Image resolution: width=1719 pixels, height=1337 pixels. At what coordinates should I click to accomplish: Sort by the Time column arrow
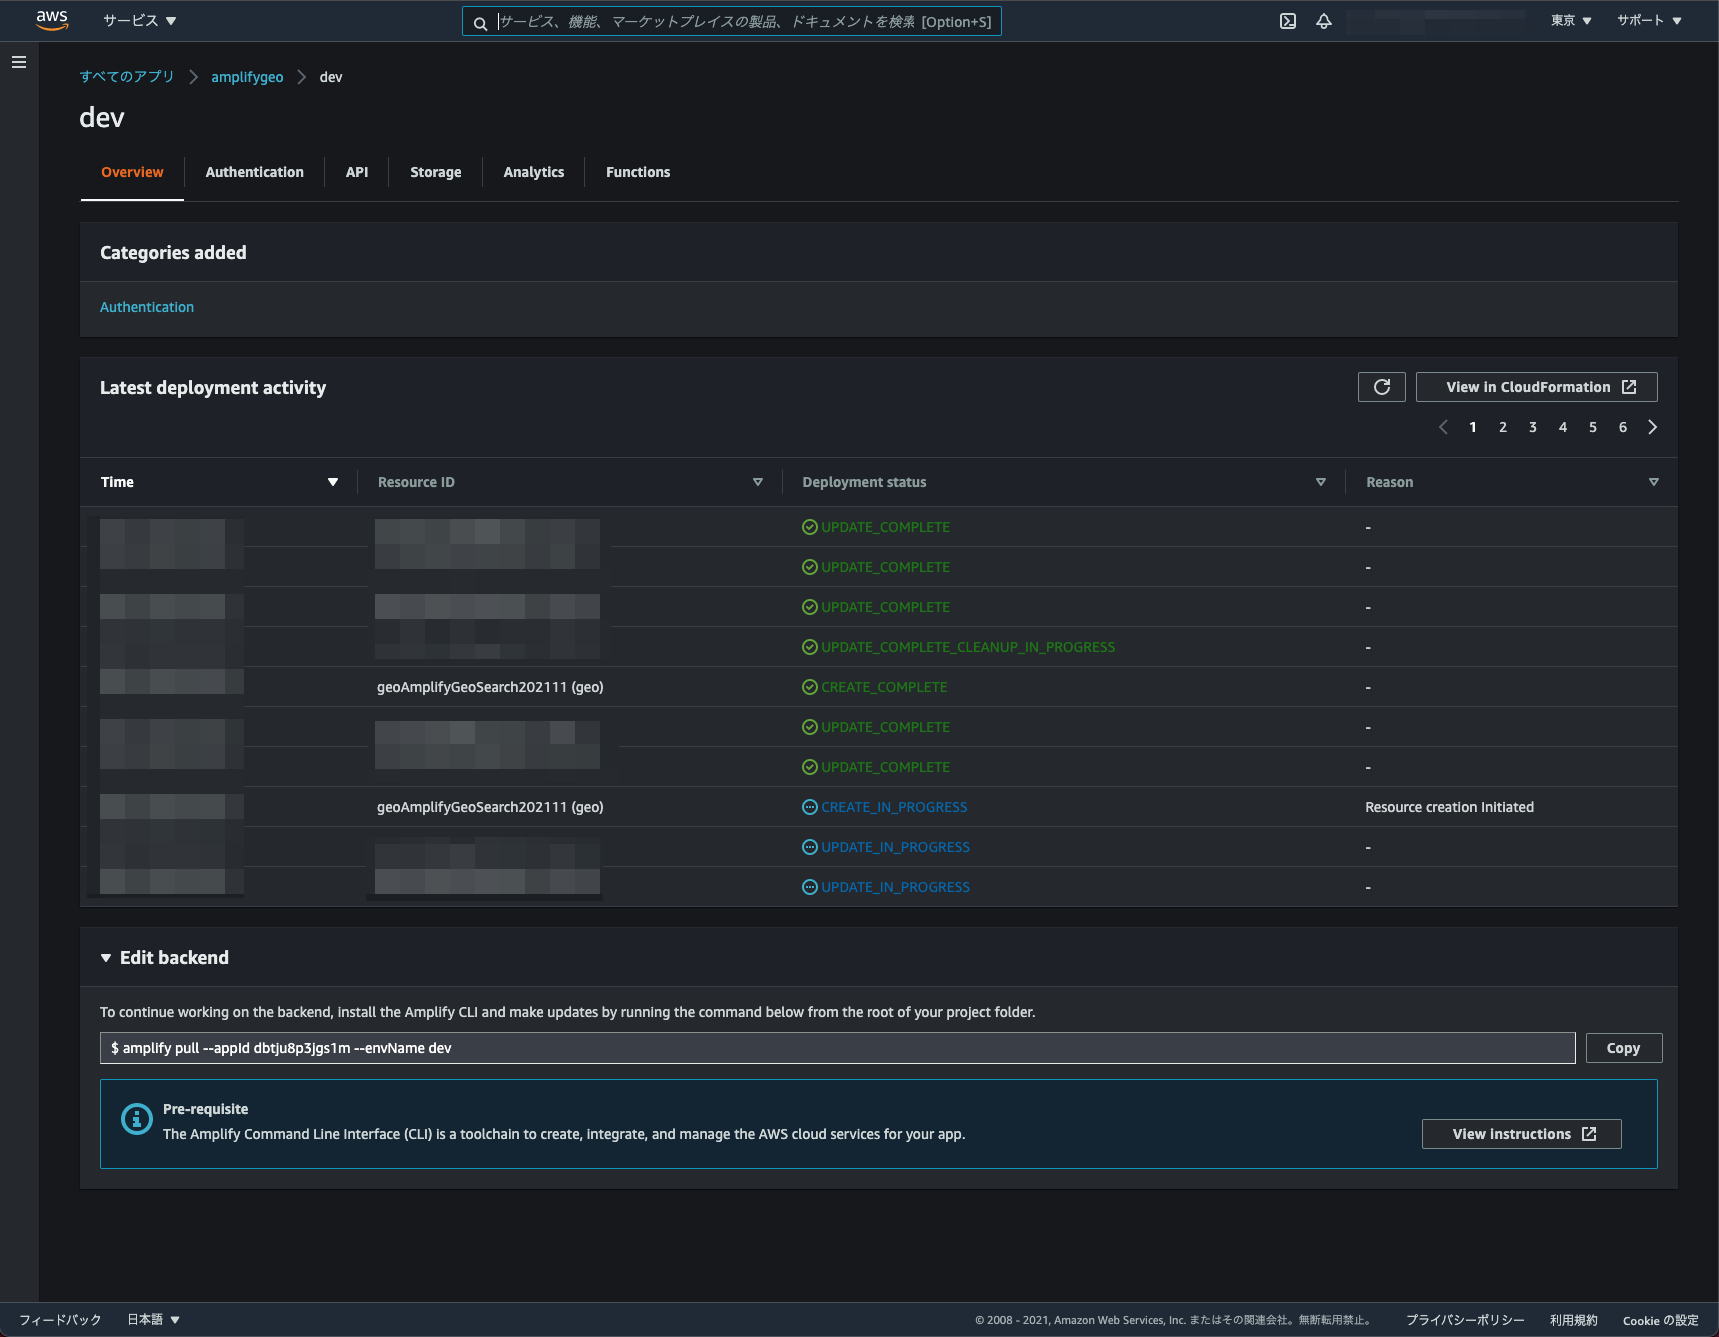pos(333,482)
